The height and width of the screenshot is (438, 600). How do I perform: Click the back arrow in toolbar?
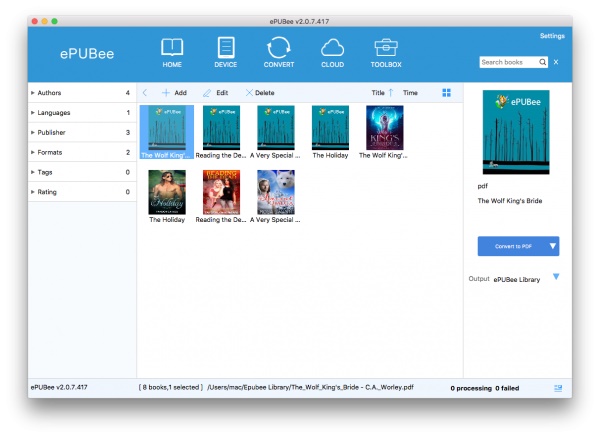click(x=145, y=93)
